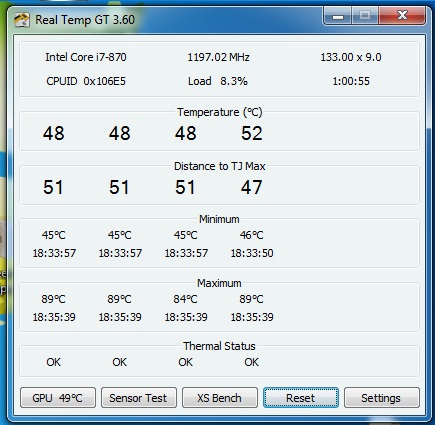The width and height of the screenshot is (435, 425).
Task: Start the XS Bench benchmark
Action: 220,398
